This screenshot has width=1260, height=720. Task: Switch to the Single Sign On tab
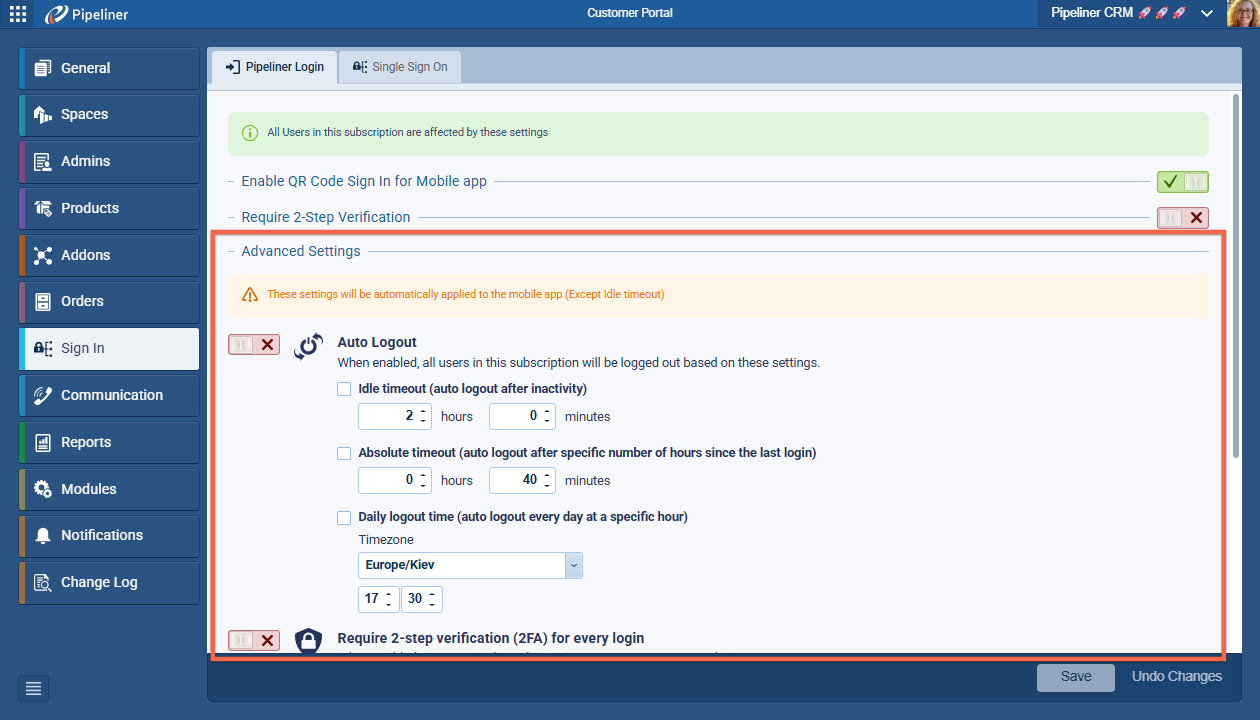click(x=399, y=66)
